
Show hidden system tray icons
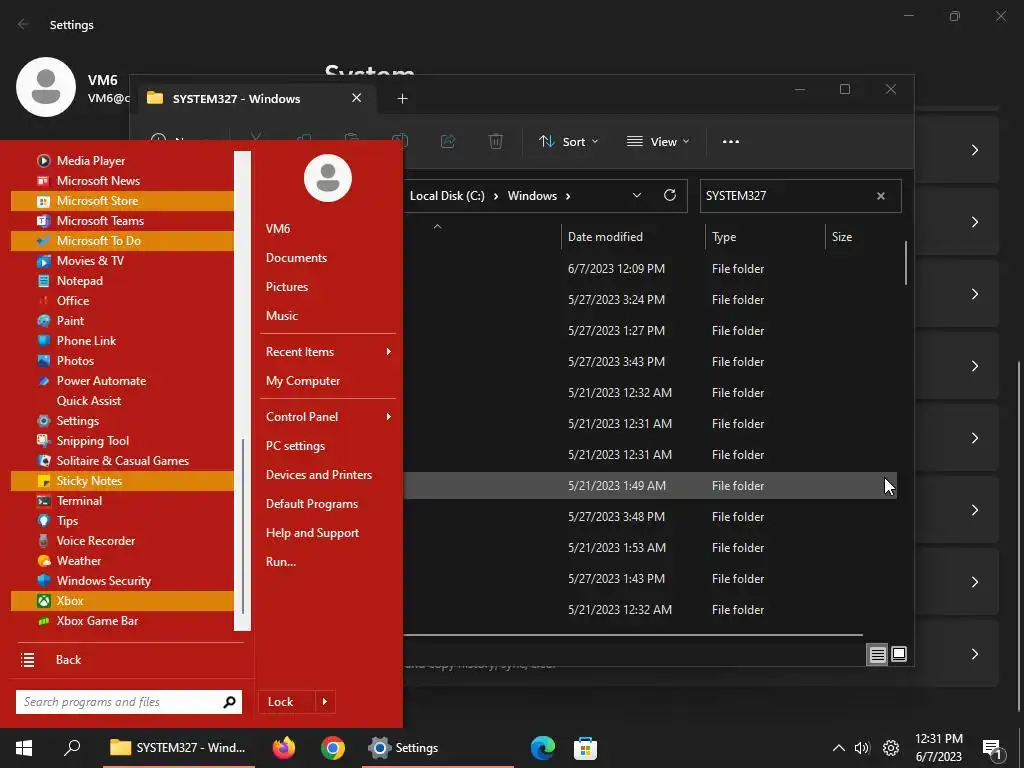point(839,748)
